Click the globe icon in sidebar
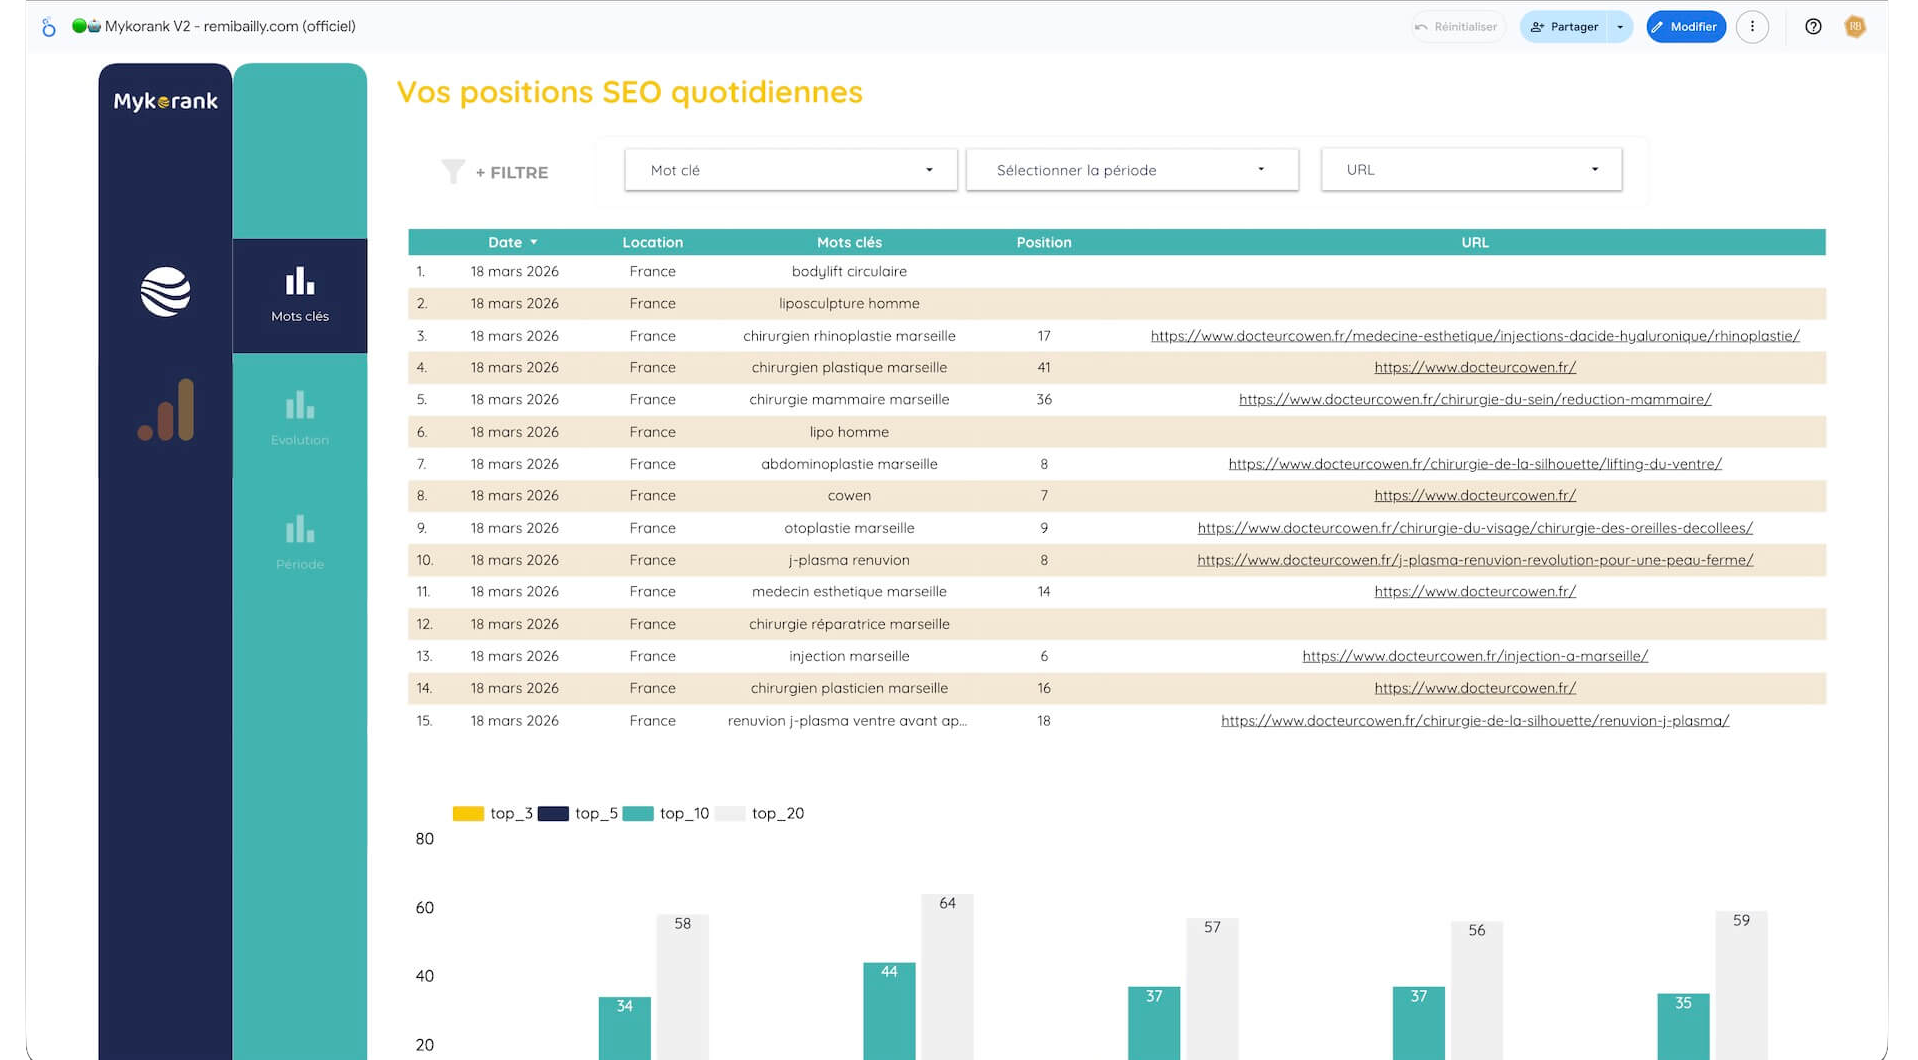 [165, 292]
